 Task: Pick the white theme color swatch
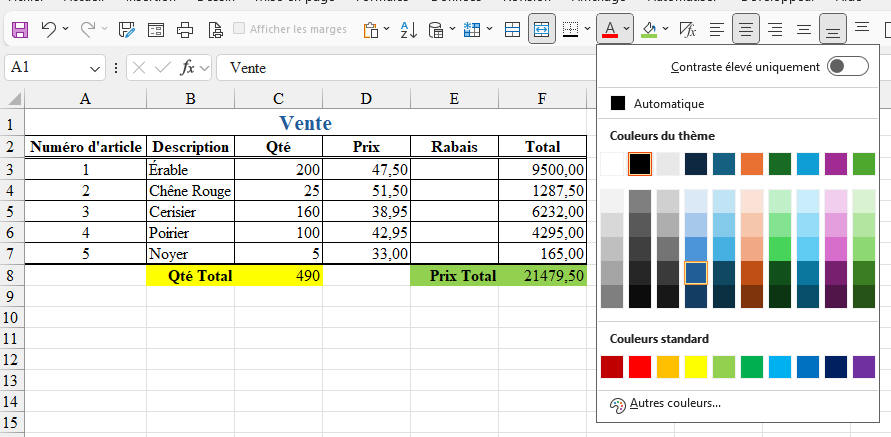coord(611,164)
